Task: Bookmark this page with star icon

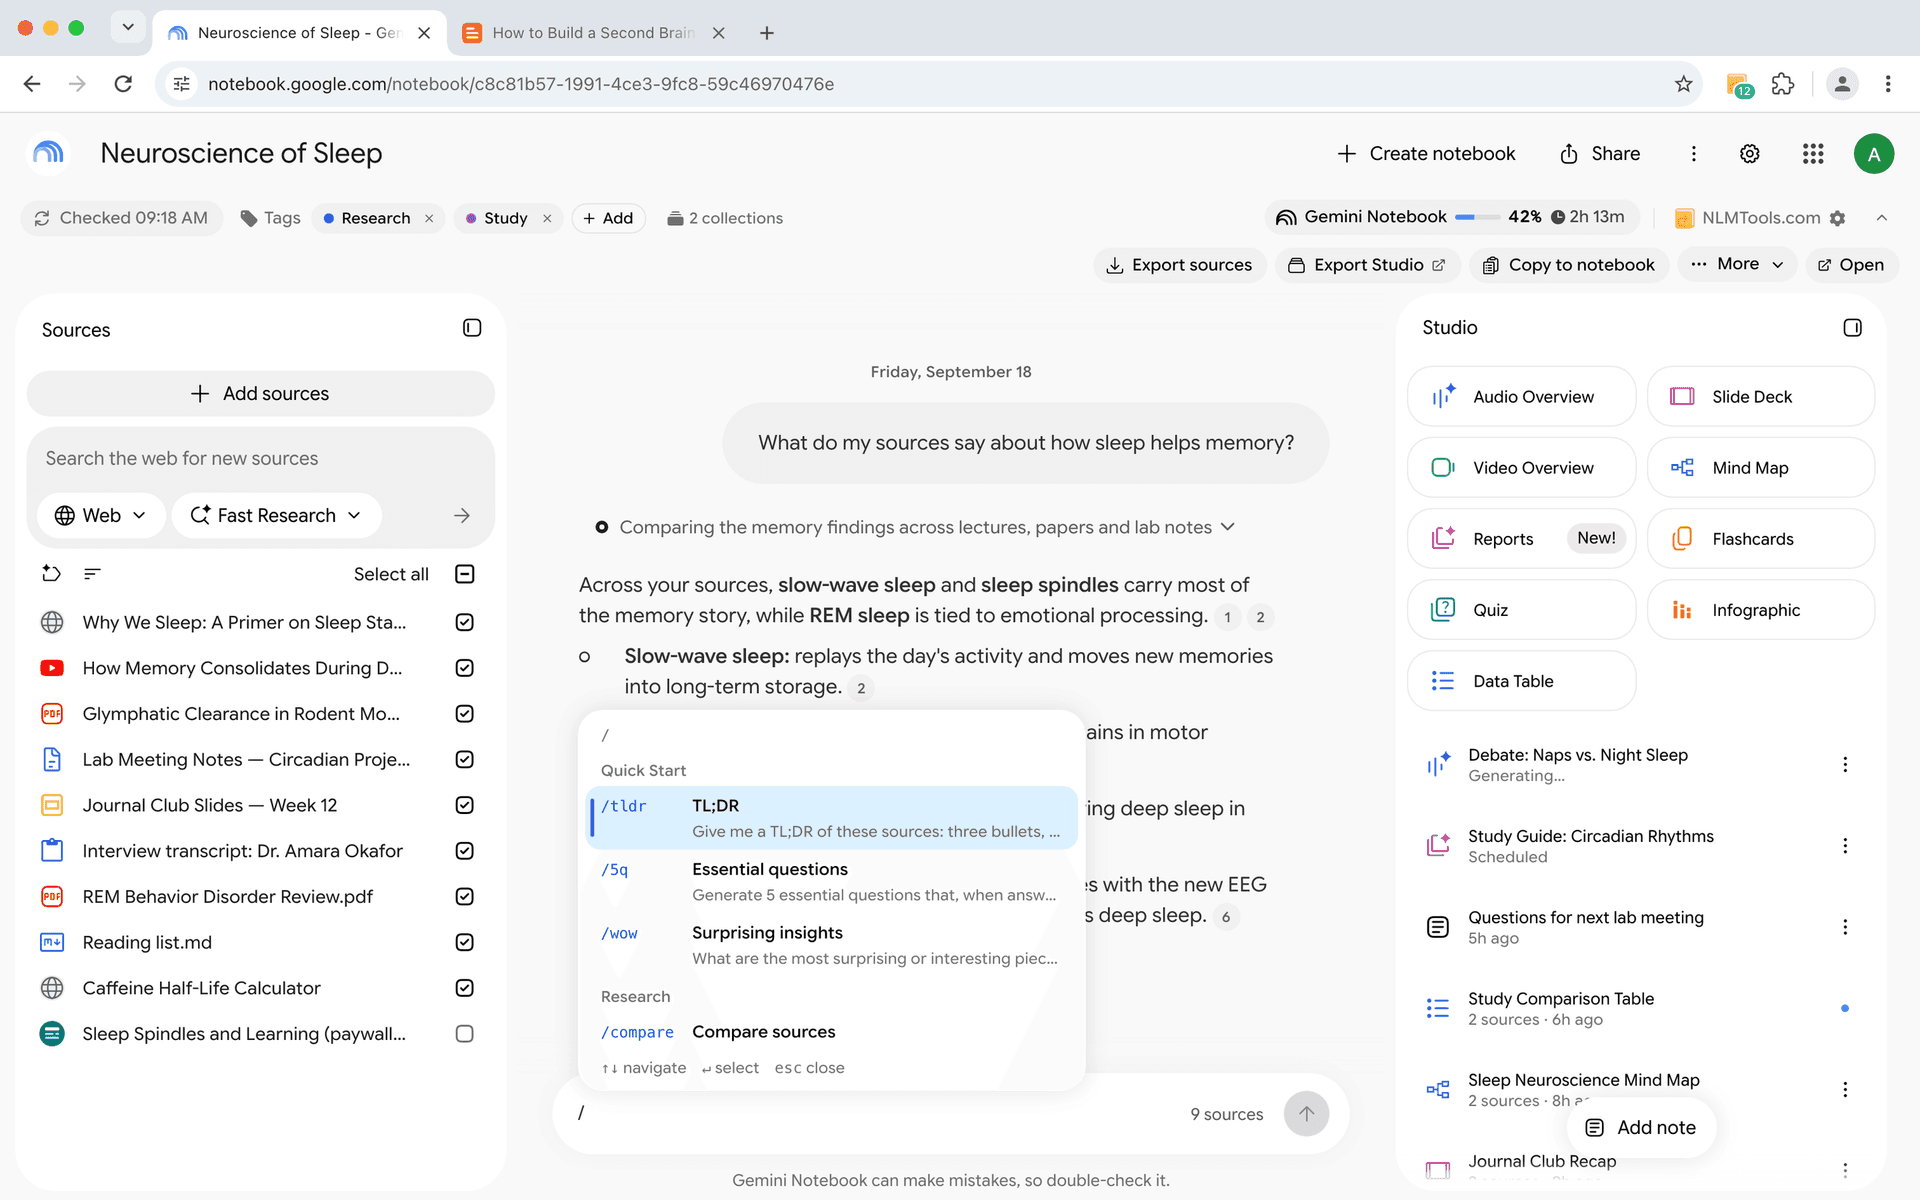Action: coord(1683,84)
